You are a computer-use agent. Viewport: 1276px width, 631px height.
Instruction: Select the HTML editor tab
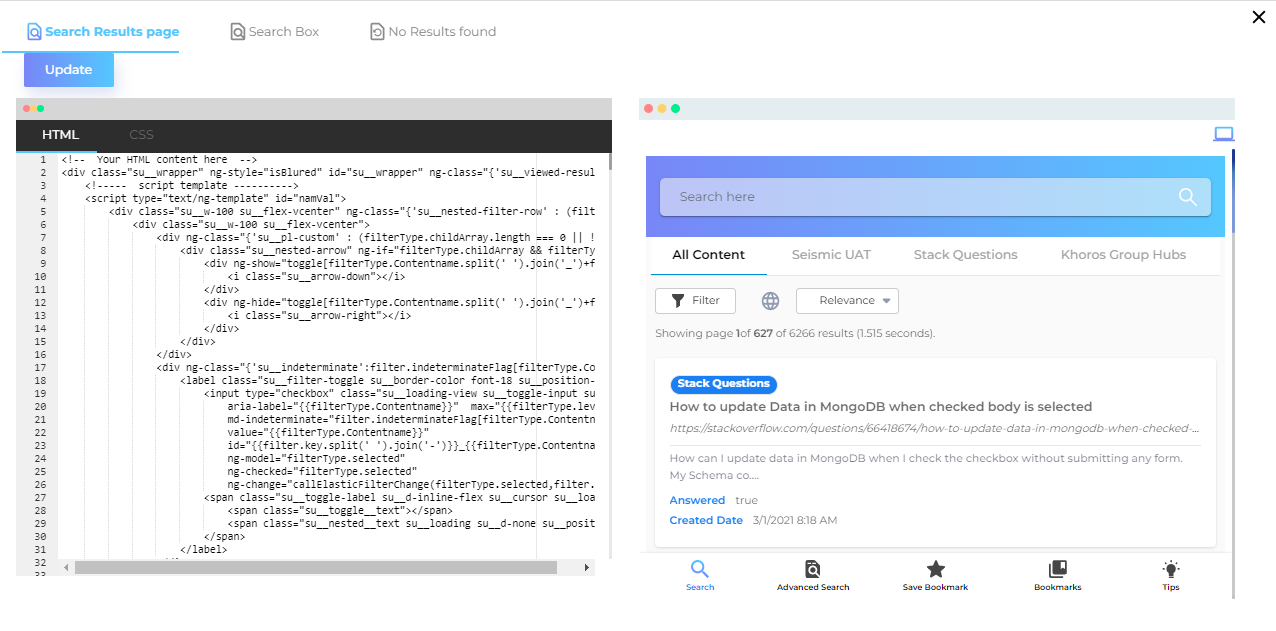coord(60,135)
